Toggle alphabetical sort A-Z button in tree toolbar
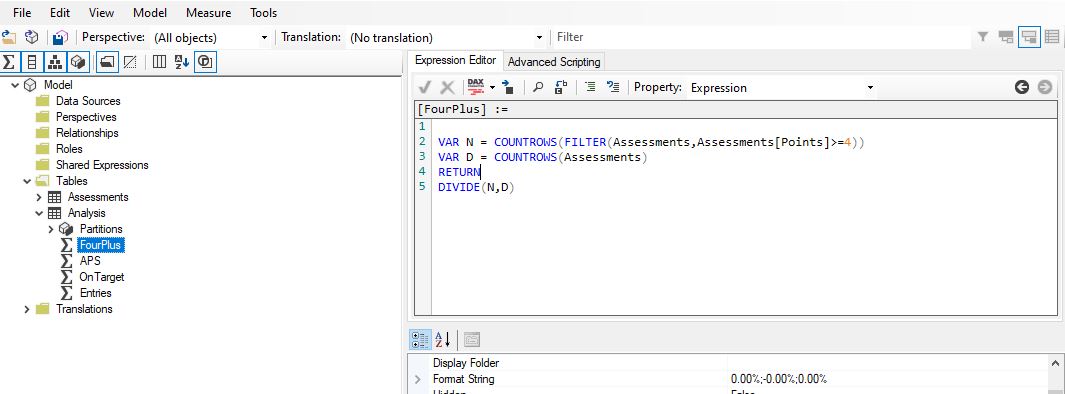This screenshot has height=394, width=1065. coord(181,62)
